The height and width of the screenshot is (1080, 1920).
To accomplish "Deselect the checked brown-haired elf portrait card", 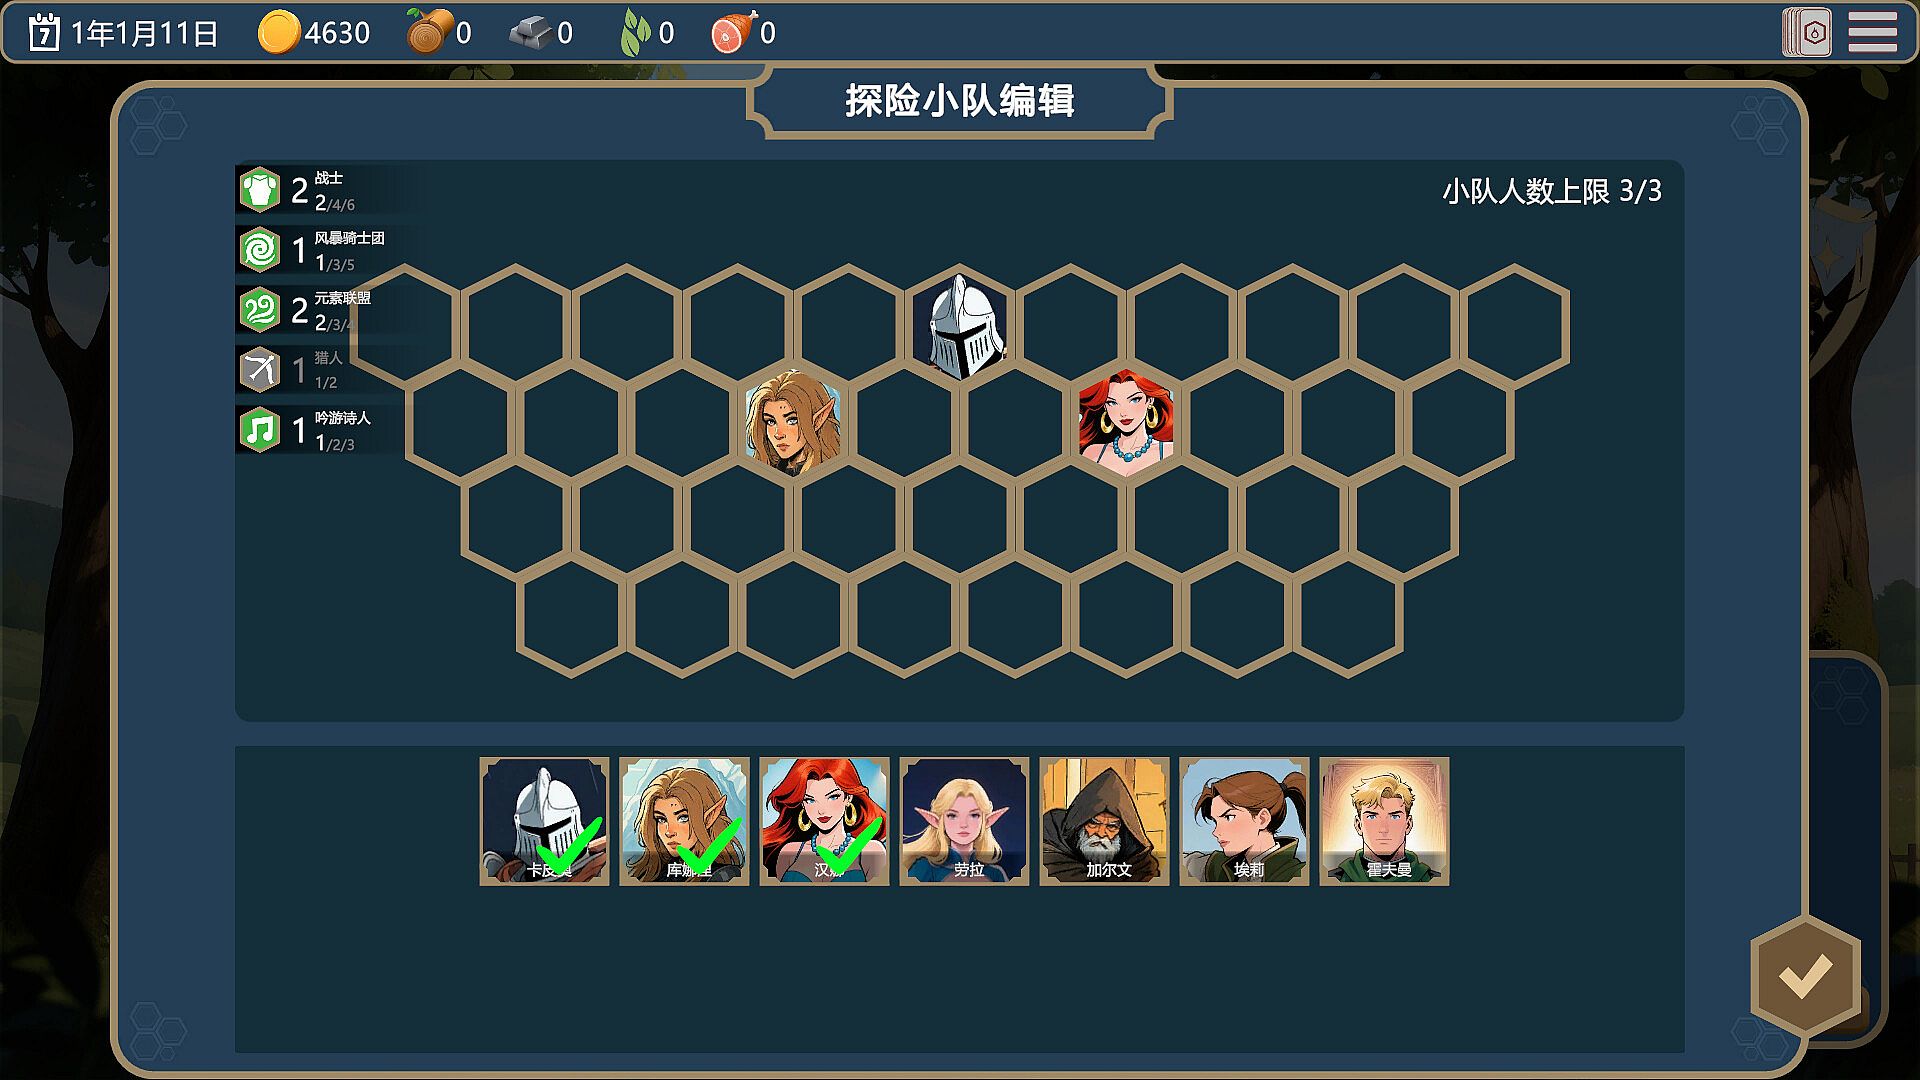I will click(x=684, y=821).
